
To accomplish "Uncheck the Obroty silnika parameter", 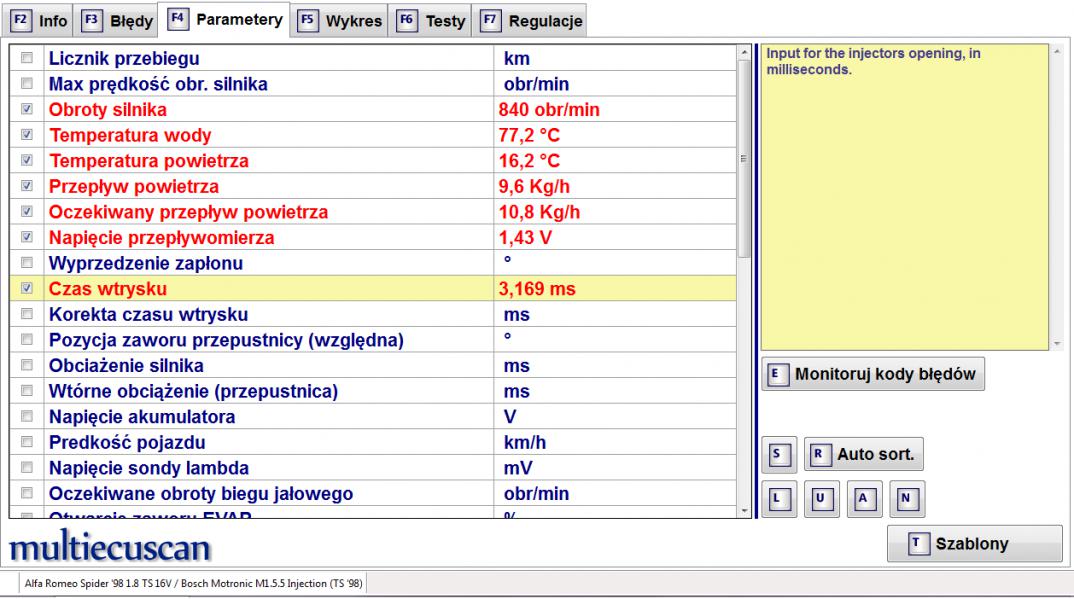I will (x=27, y=109).
